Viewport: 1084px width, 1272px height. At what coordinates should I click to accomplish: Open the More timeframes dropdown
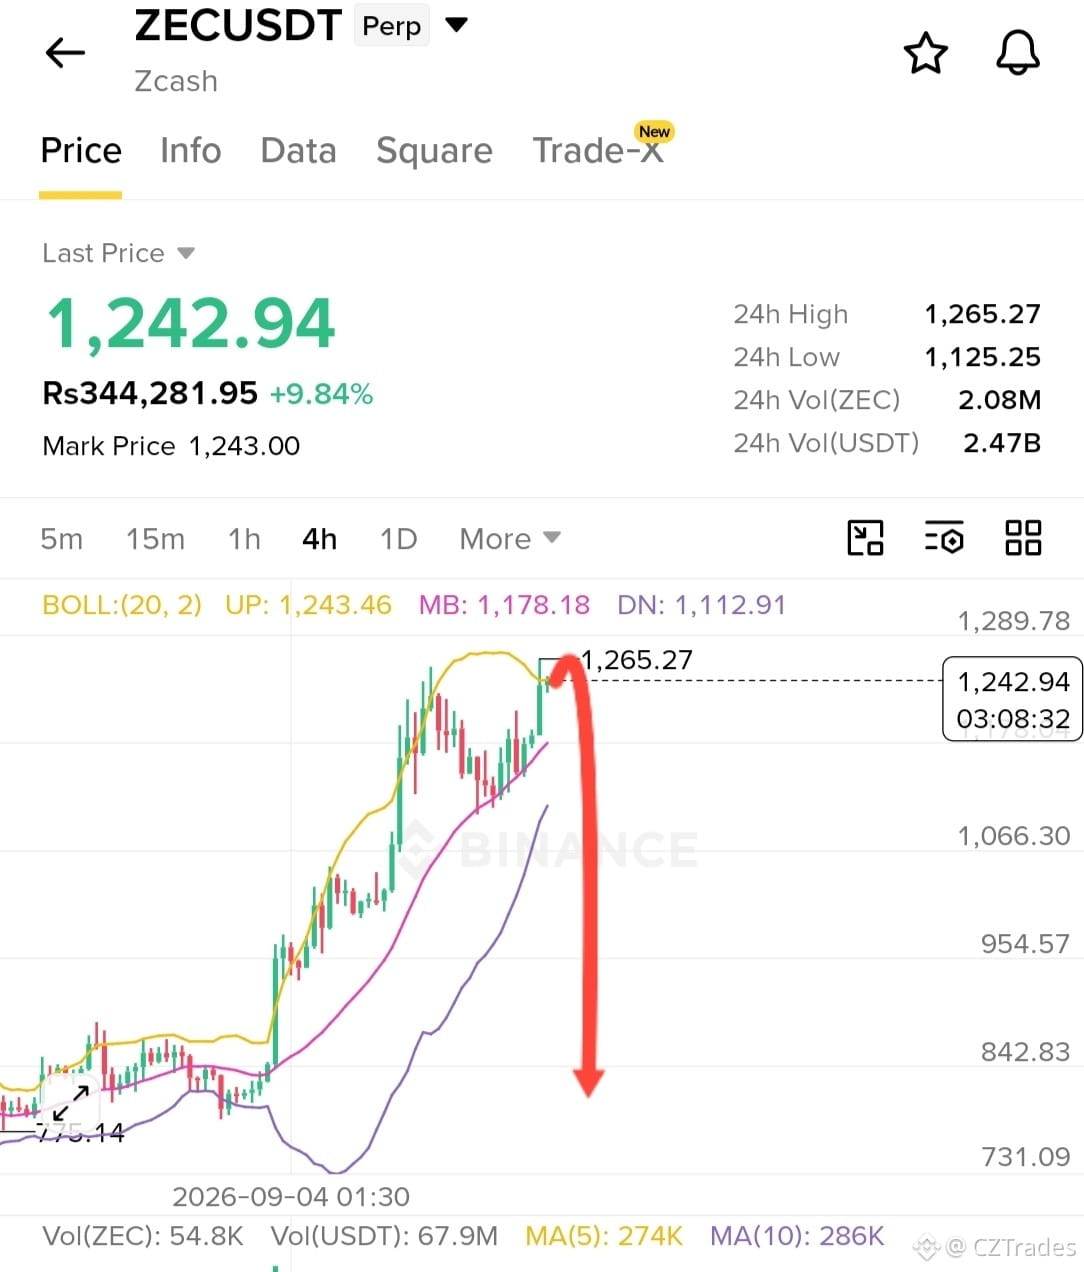click(x=510, y=539)
